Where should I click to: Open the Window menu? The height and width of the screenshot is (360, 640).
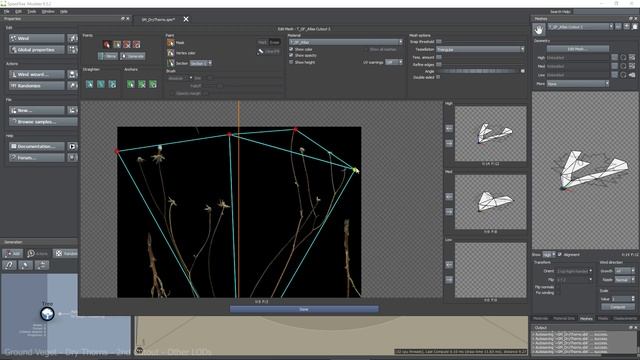click(x=48, y=11)
